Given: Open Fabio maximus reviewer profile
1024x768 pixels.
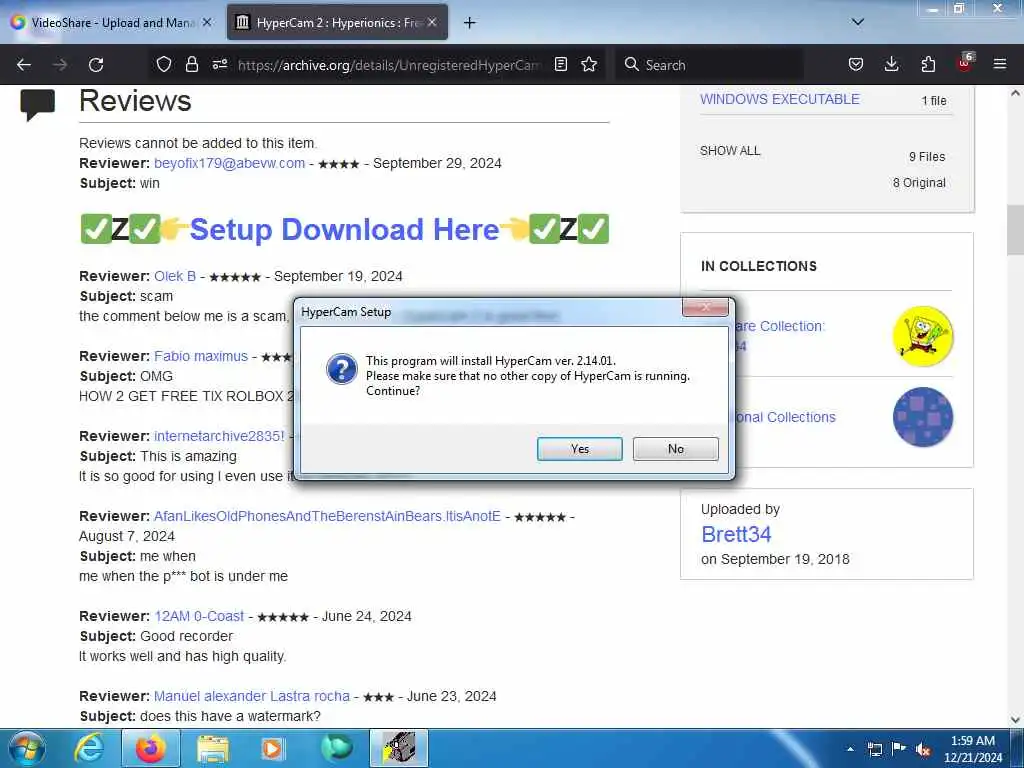Looking at the screenshot, I should click(x=201, y=357).
